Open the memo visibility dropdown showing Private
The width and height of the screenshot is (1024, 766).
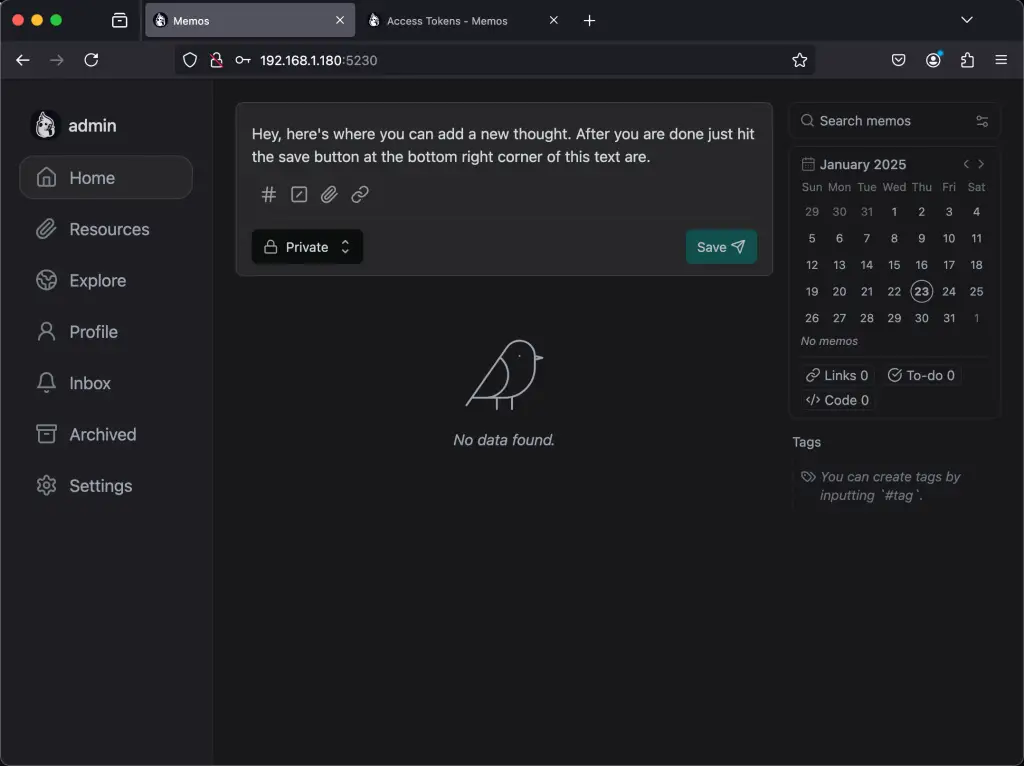point(307,246)
